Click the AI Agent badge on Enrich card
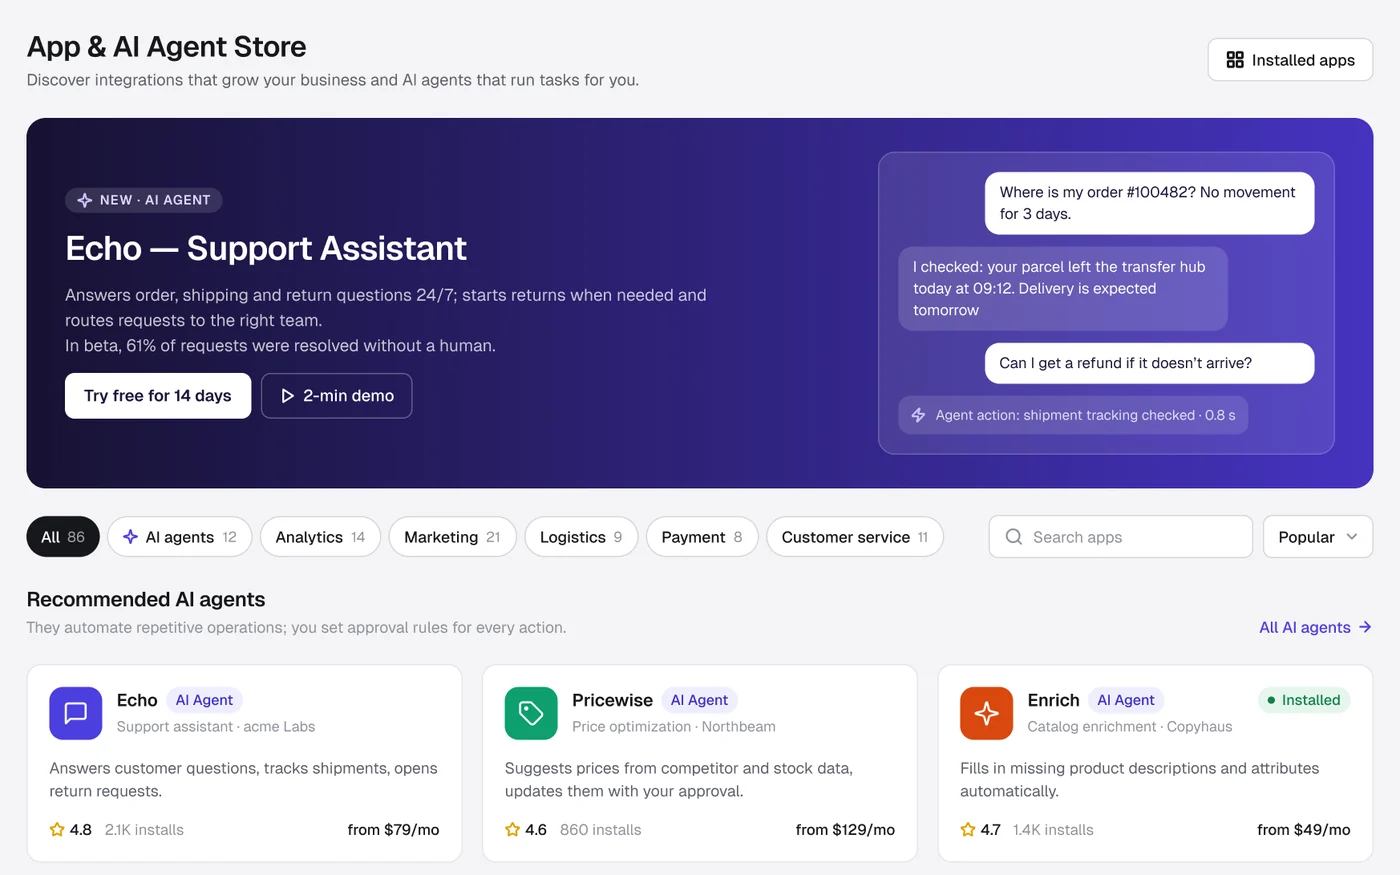This screenshot has width=1400, height=875. coord(1126,700)
